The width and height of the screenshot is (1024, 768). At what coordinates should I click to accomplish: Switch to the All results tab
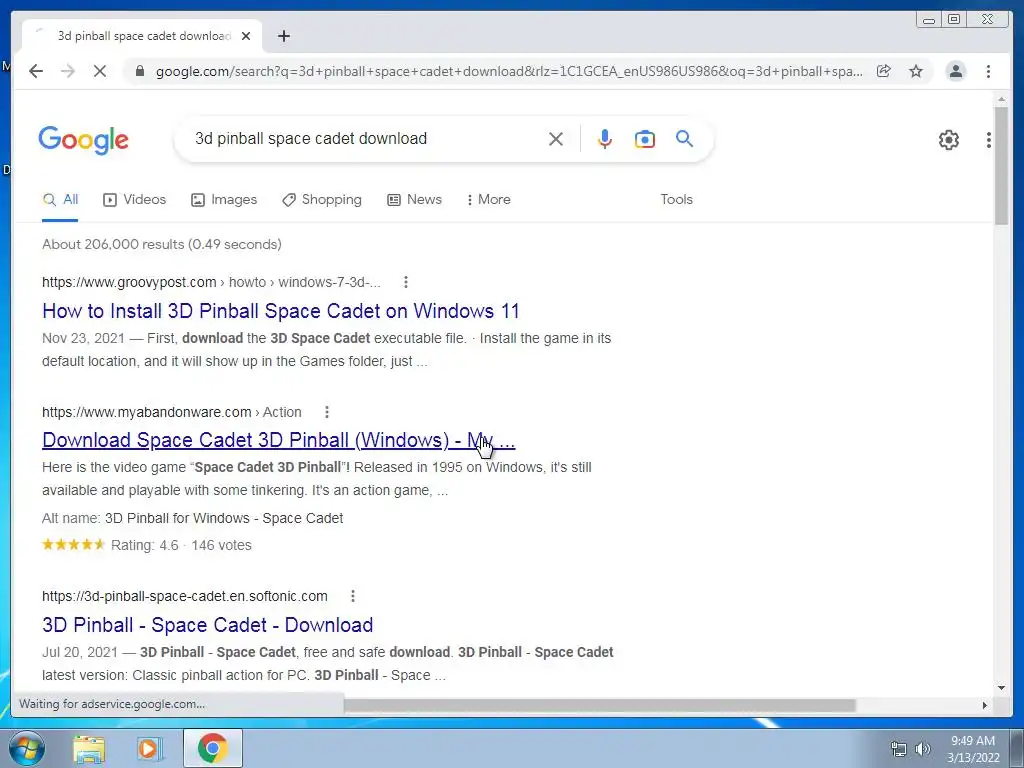60,200
